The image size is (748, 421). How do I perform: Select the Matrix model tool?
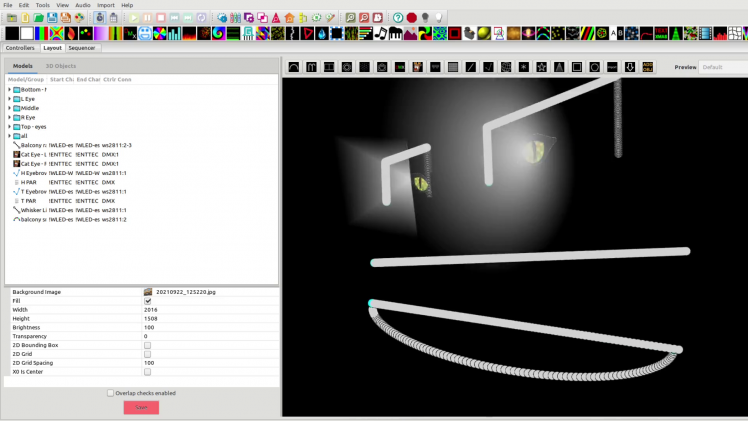453,67
